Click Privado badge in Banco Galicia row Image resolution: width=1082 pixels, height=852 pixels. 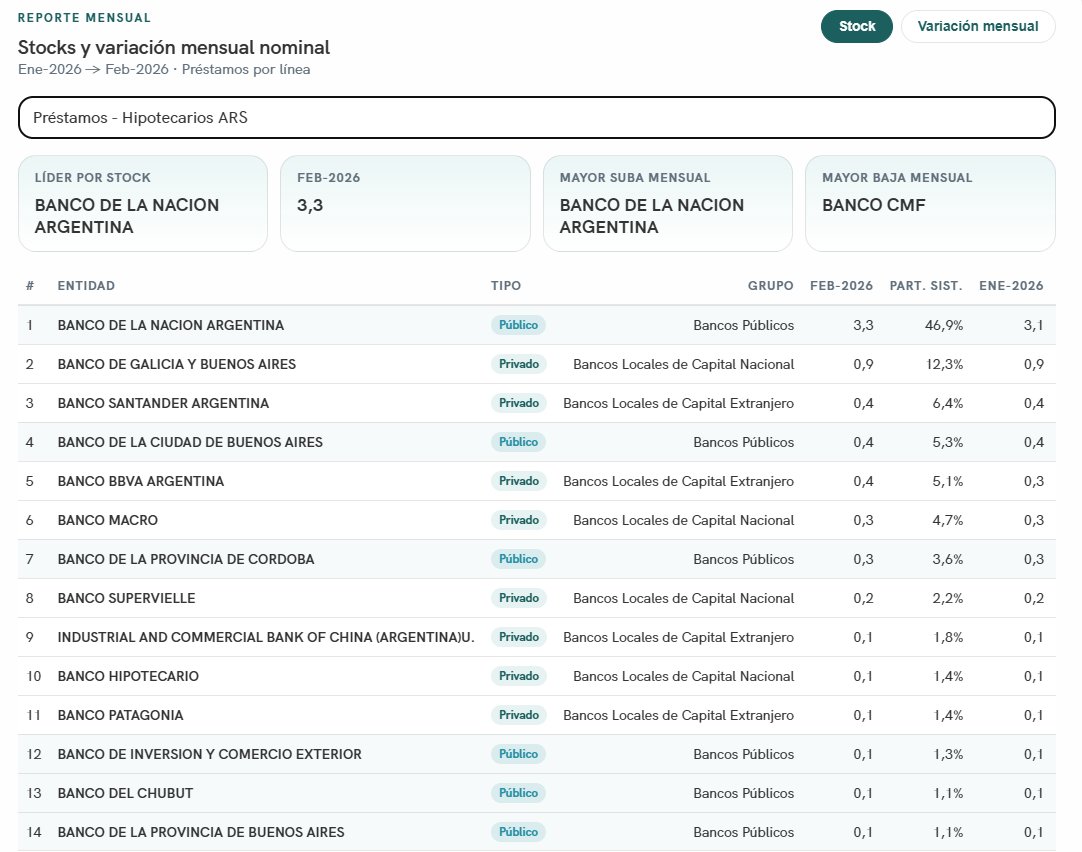518,364
